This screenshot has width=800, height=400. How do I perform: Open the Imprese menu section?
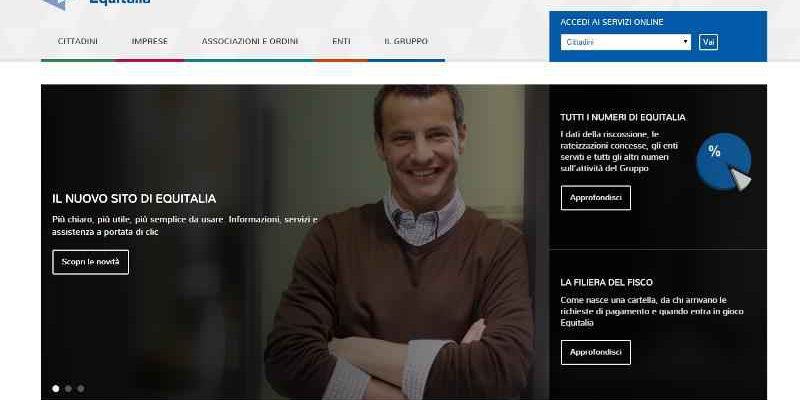pos(149,41)
